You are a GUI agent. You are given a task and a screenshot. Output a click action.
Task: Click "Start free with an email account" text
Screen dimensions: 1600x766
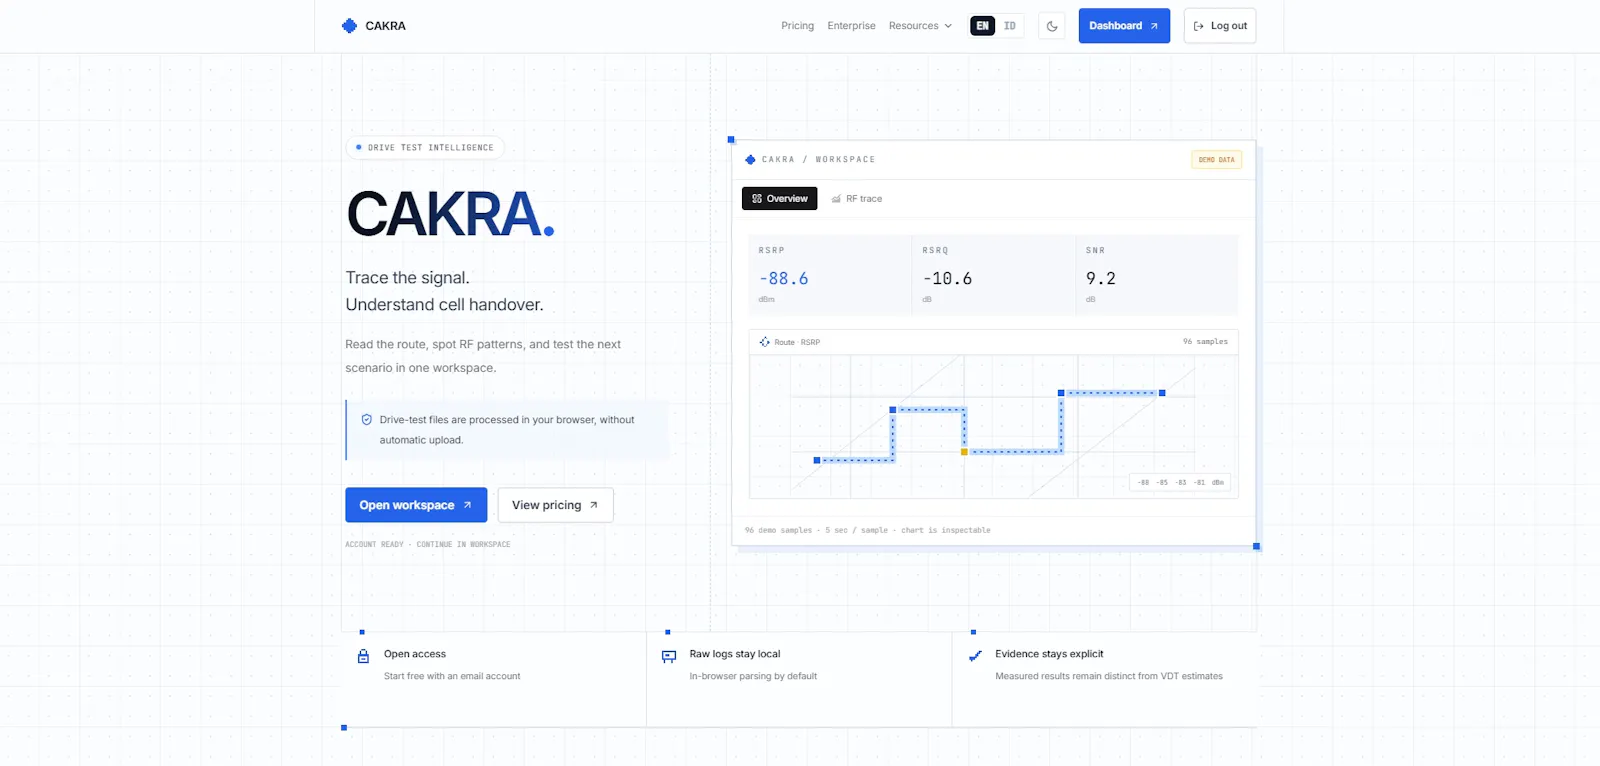pyautogui.click(x=452, y=676)
